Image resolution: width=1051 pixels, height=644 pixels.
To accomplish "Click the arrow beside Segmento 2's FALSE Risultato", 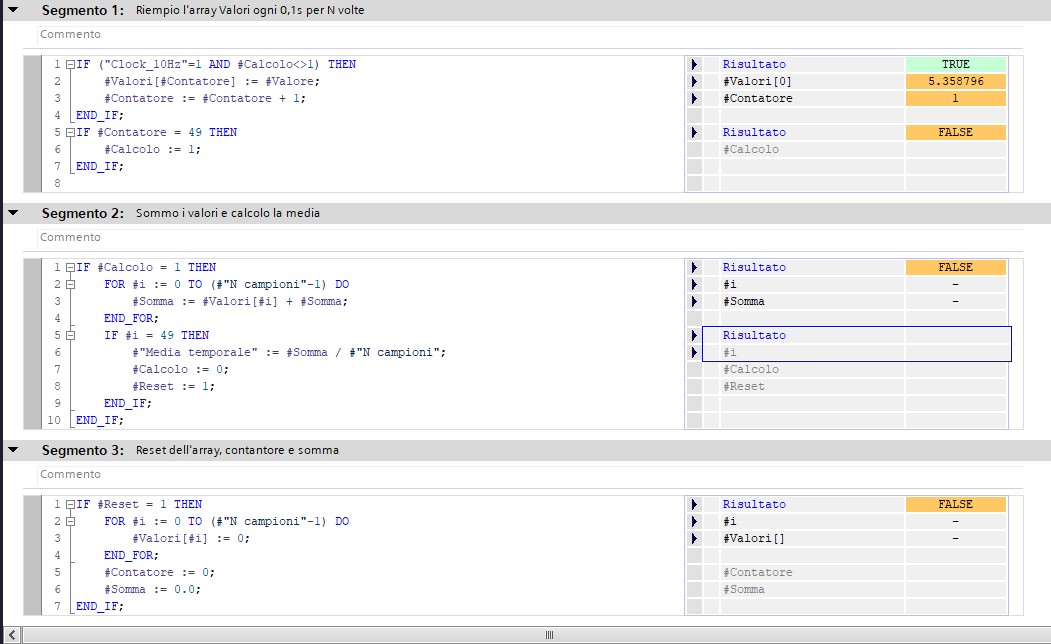I will [x=694, y=267].
